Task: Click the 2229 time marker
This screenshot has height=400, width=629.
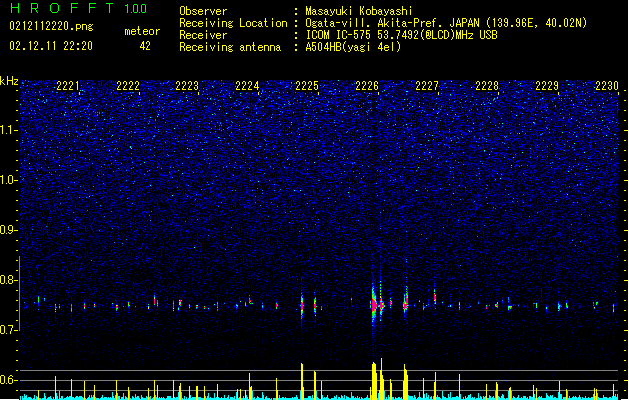Action: tap(547, 85)
